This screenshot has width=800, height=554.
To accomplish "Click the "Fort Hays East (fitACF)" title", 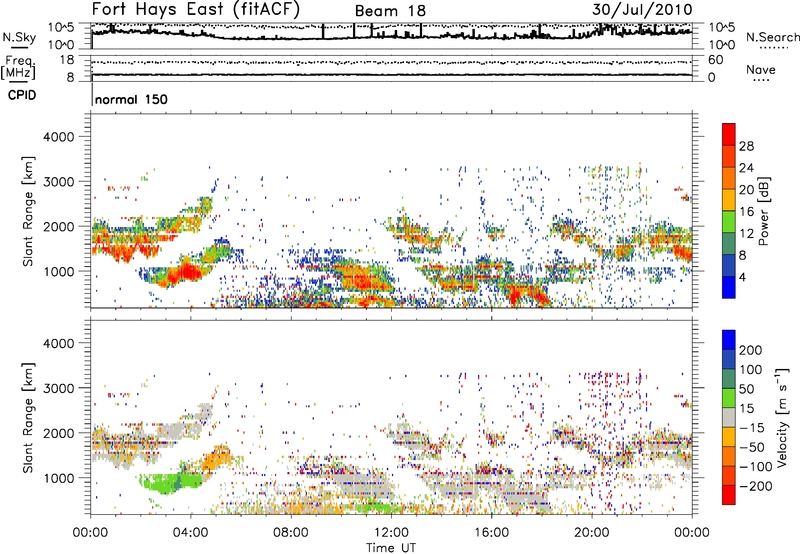I will [195, 10].
